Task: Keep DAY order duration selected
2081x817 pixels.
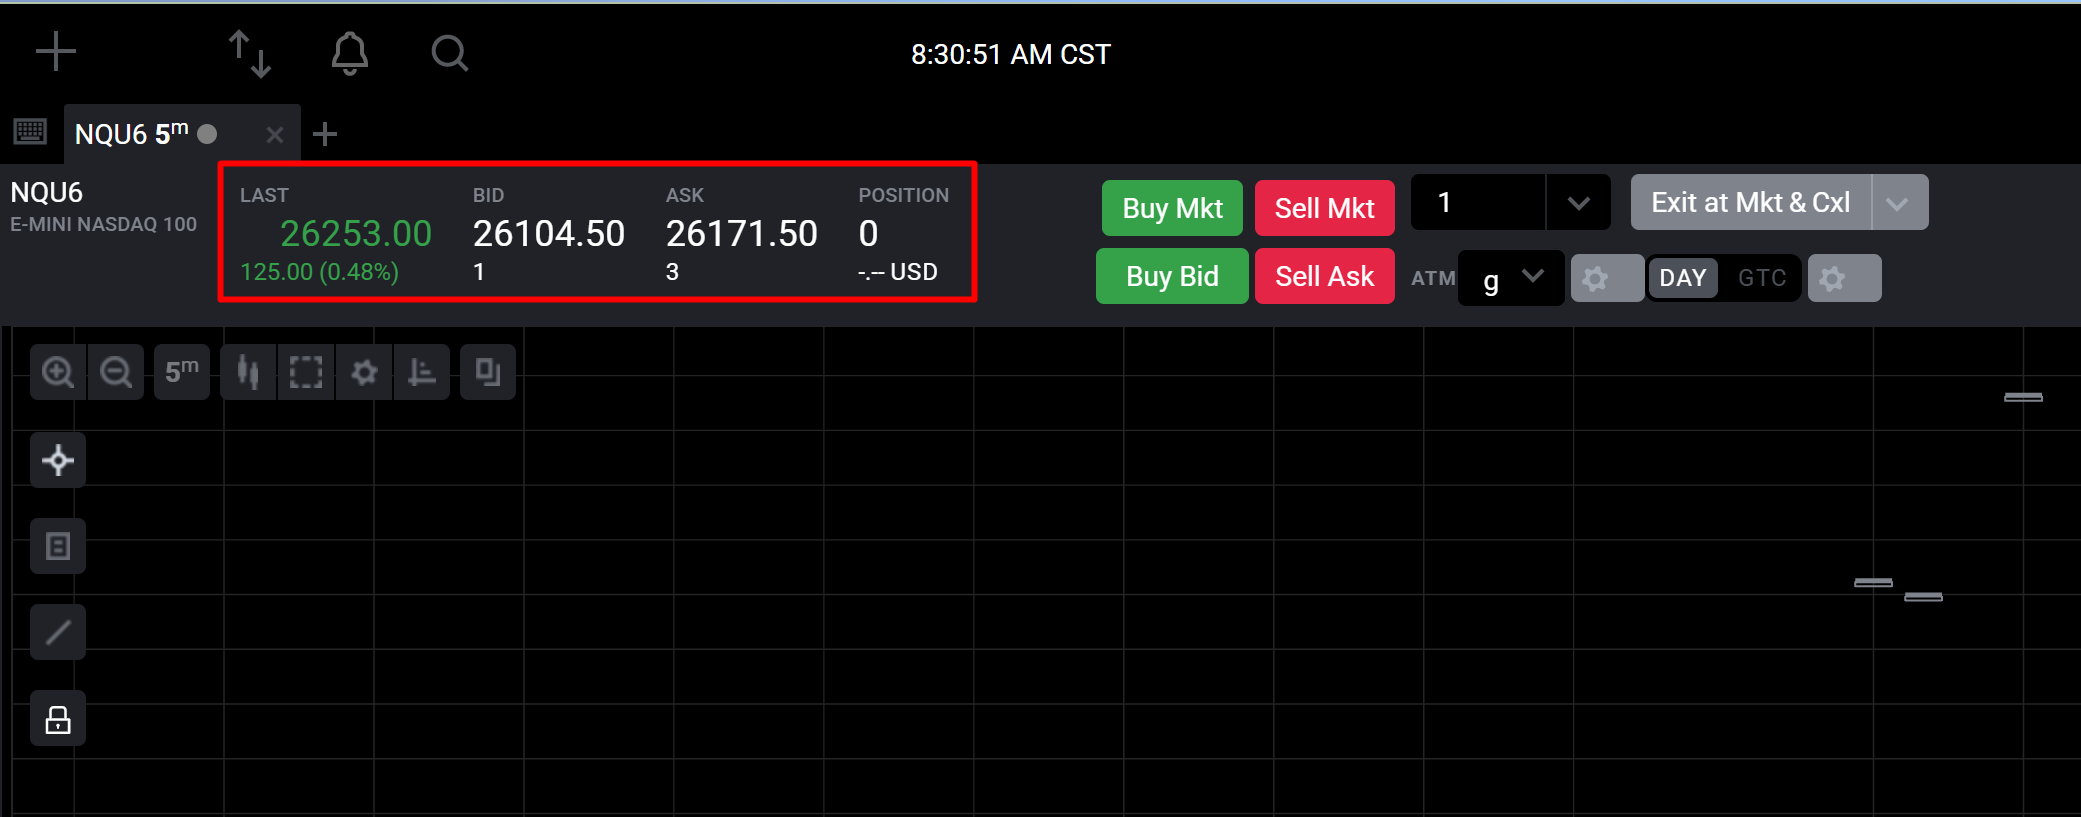Action: click(x=1682, y=277)
